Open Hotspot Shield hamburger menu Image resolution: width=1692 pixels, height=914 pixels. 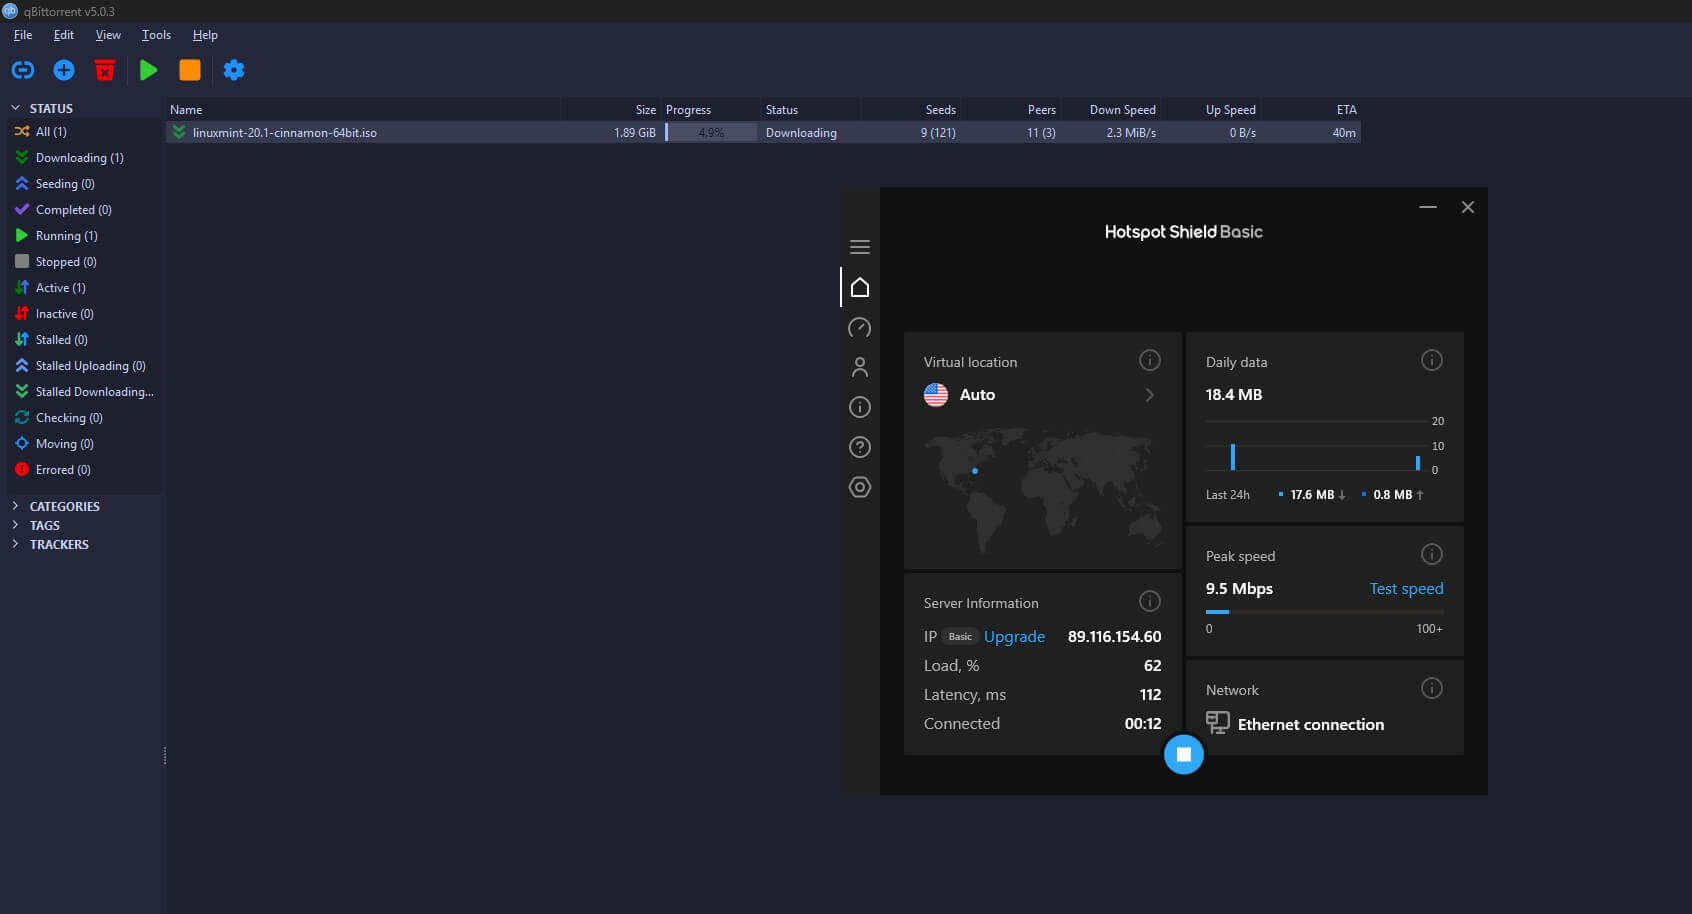[x=860, y=247]
